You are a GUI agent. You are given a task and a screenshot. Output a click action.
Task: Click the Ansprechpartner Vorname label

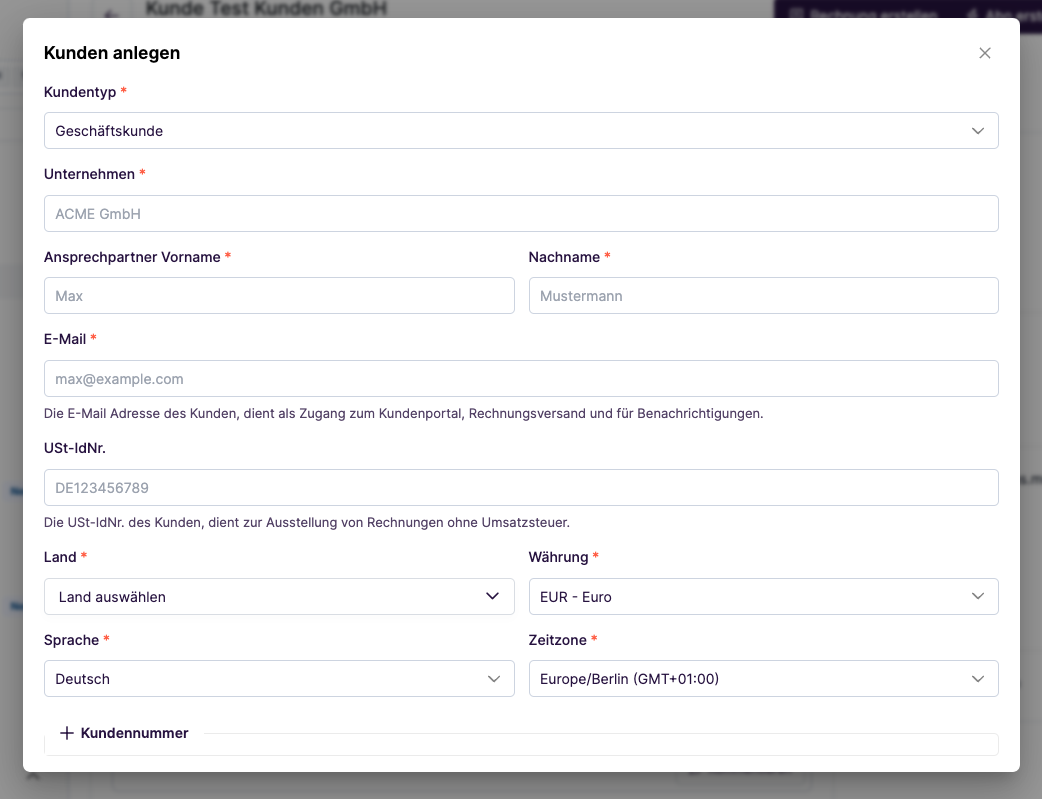click(132, 257)
